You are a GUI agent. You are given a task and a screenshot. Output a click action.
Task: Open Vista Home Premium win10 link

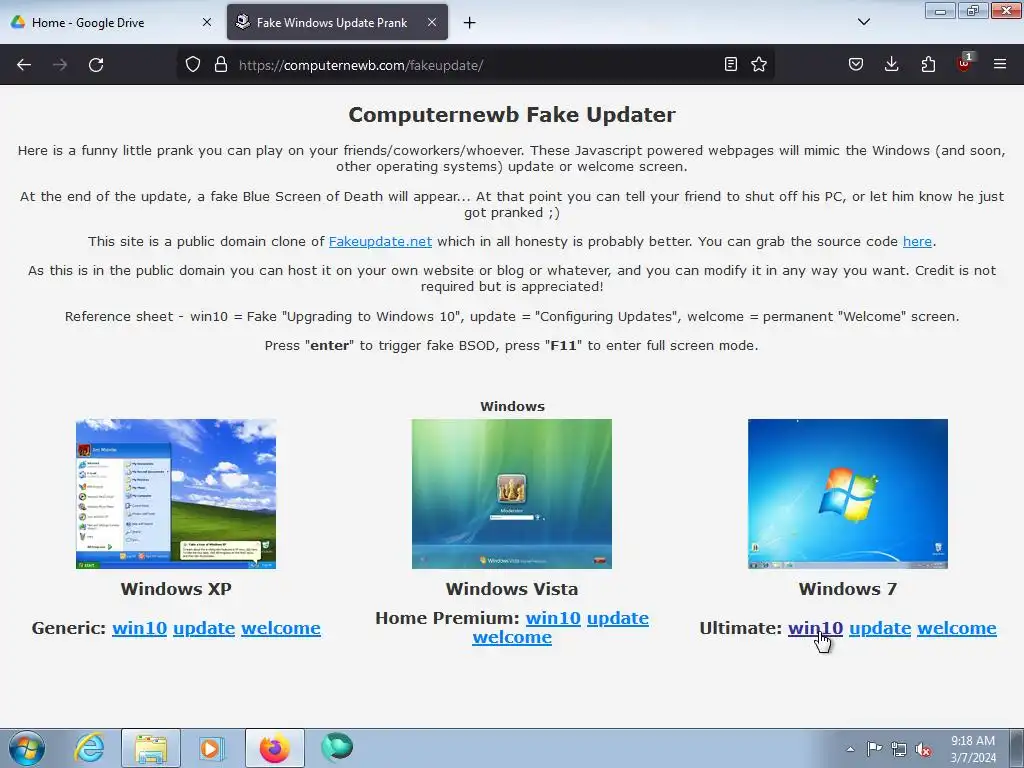tap(553, 618)
